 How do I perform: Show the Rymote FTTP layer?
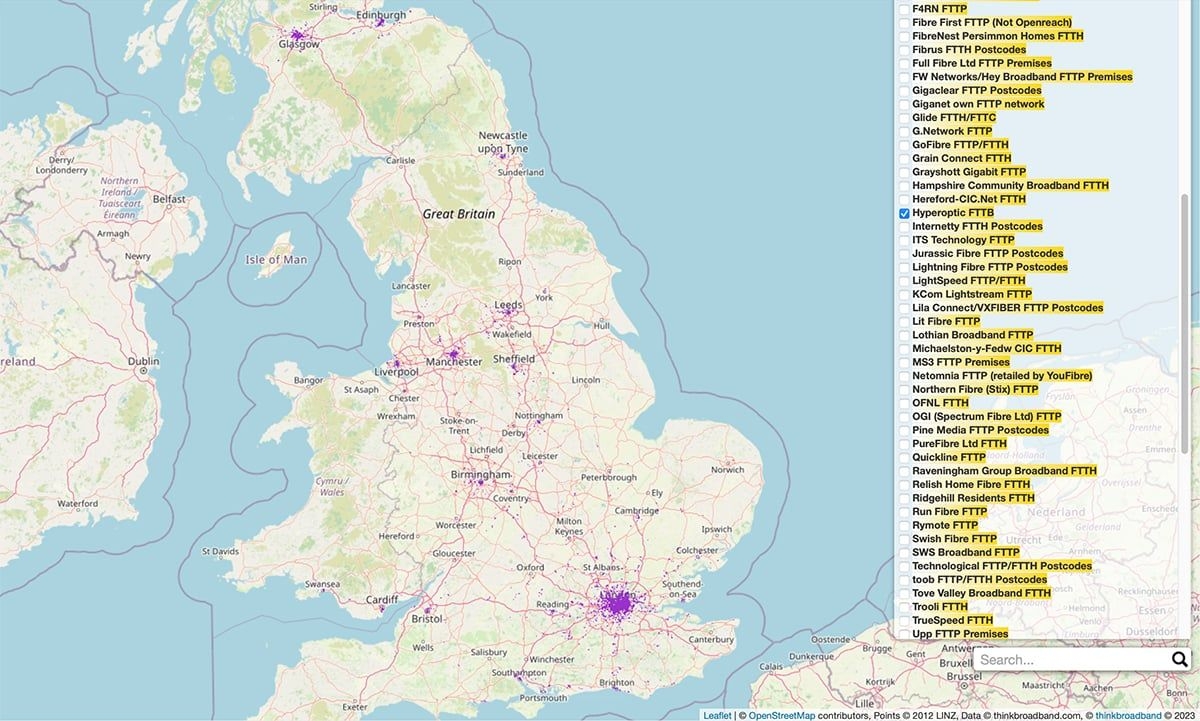tap(904, 525)
